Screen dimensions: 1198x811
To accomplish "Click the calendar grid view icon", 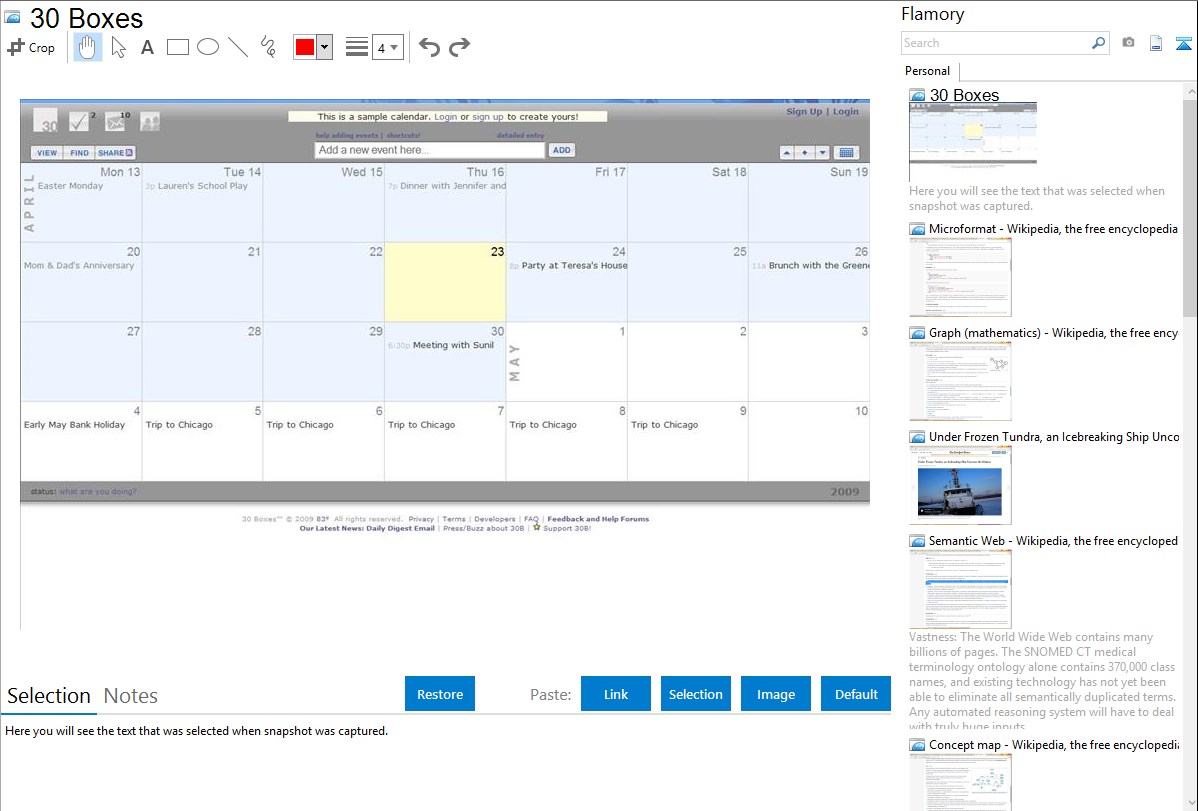I will point(847,153).
